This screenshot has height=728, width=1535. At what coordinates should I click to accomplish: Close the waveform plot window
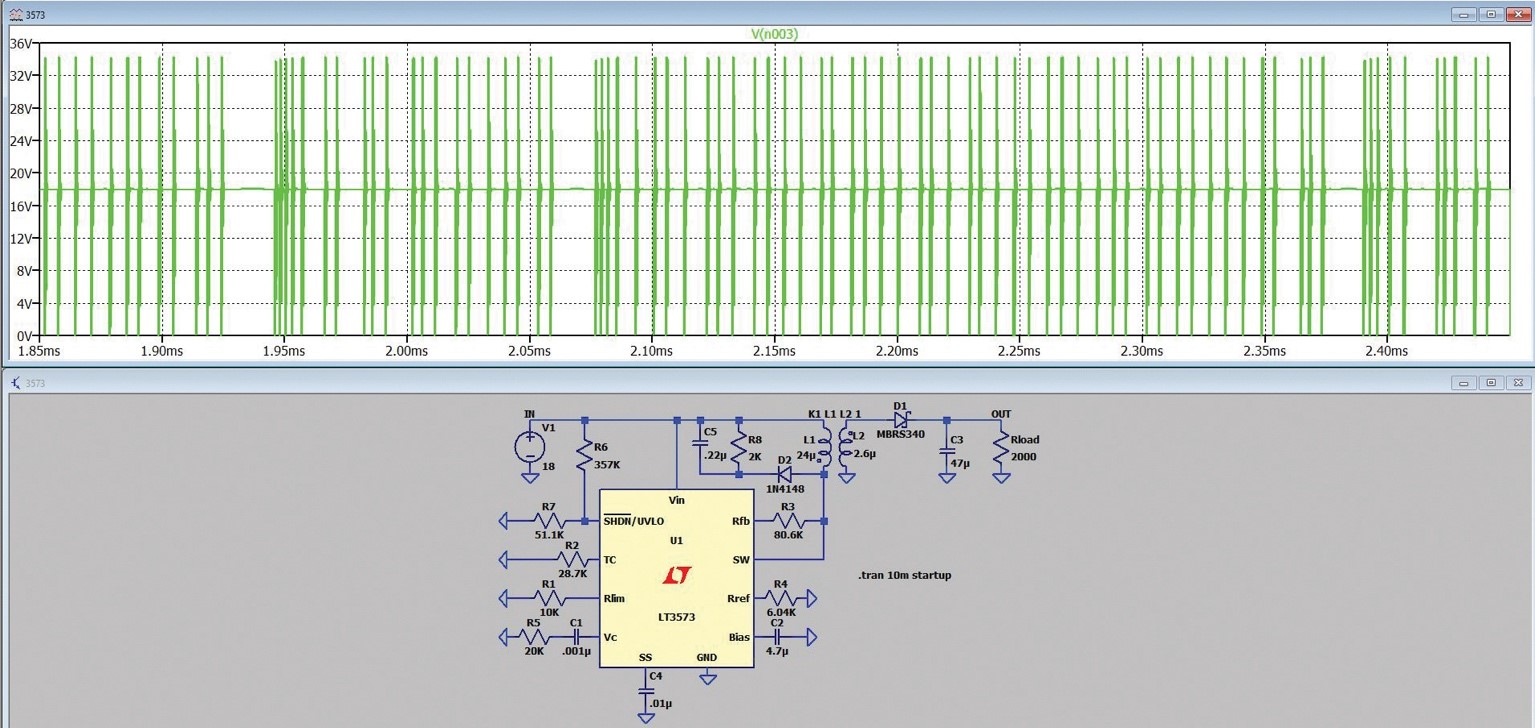pos(1516,15)
